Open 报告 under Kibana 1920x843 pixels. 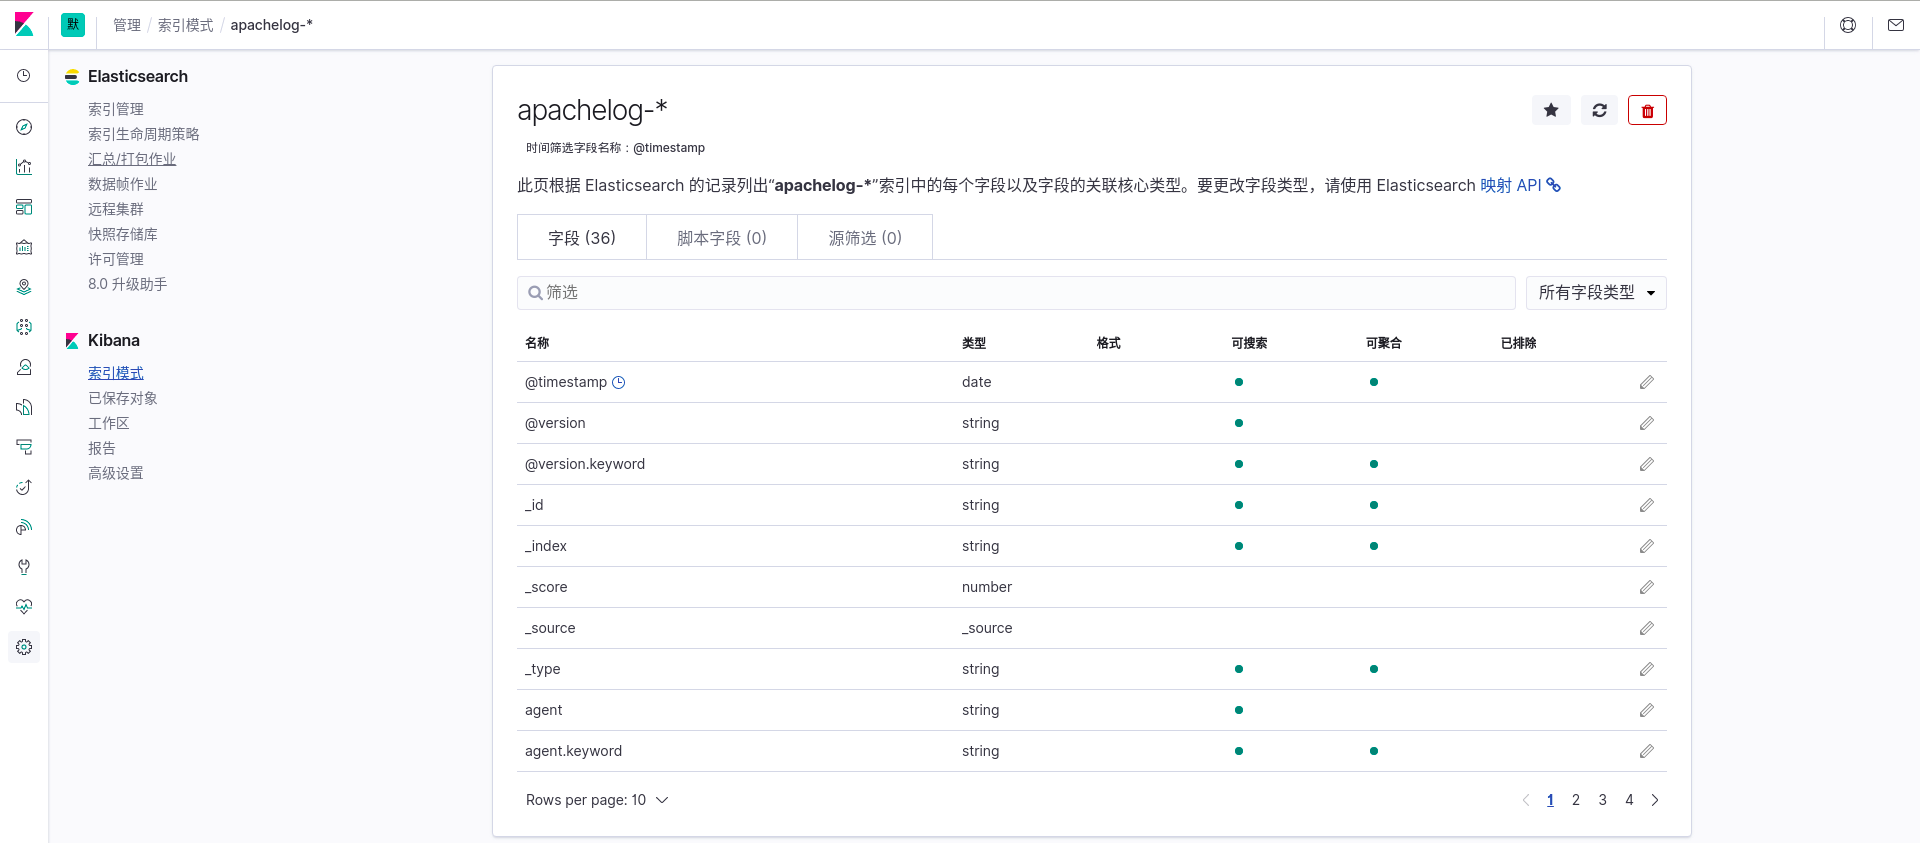pos(102,448)
